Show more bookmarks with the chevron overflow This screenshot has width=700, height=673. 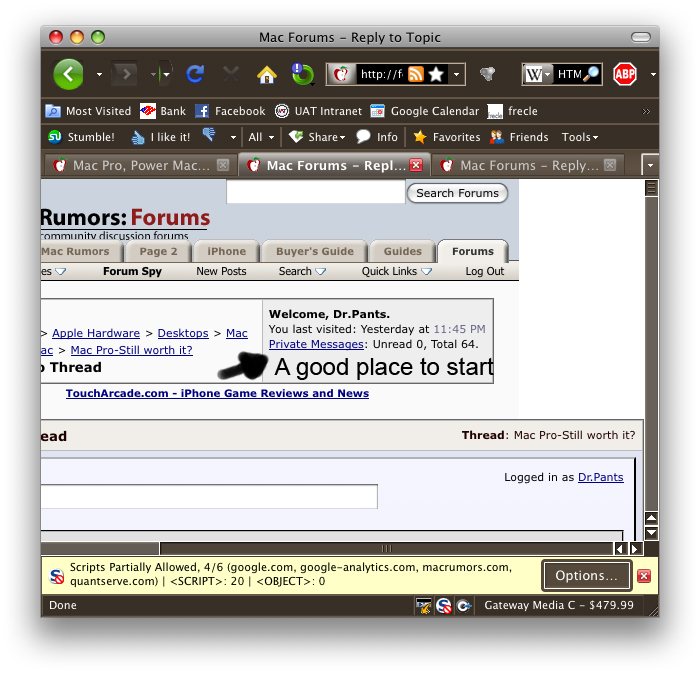(646, 111)
